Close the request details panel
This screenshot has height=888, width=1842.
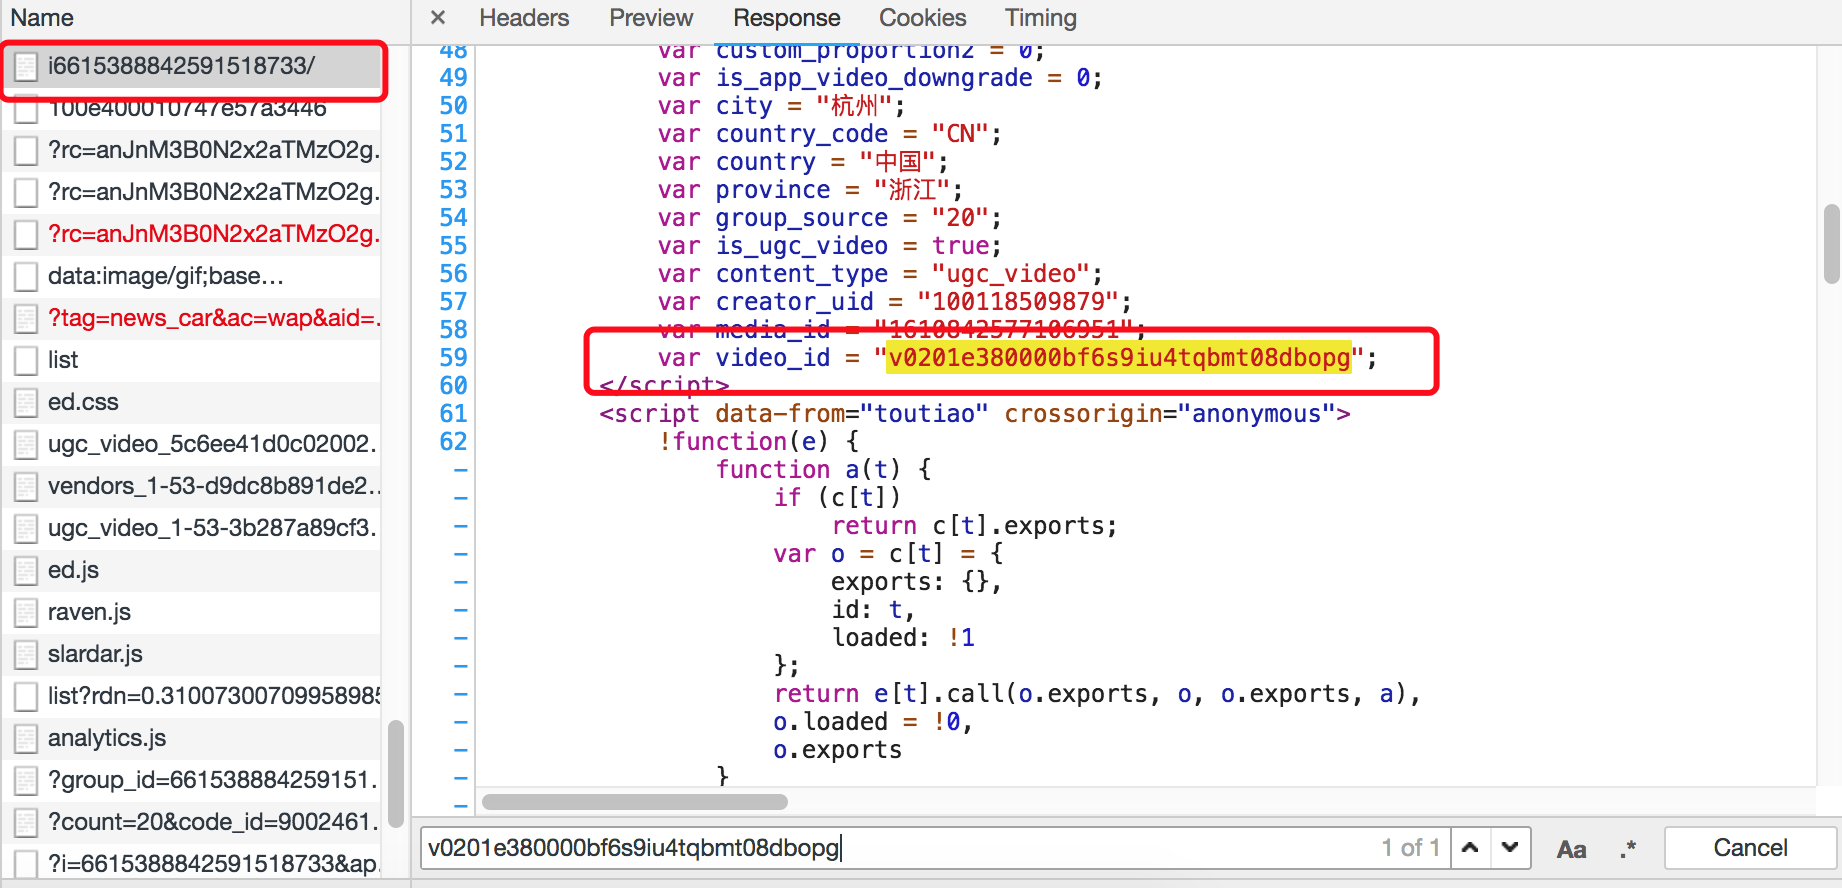(x=437, y=18)
